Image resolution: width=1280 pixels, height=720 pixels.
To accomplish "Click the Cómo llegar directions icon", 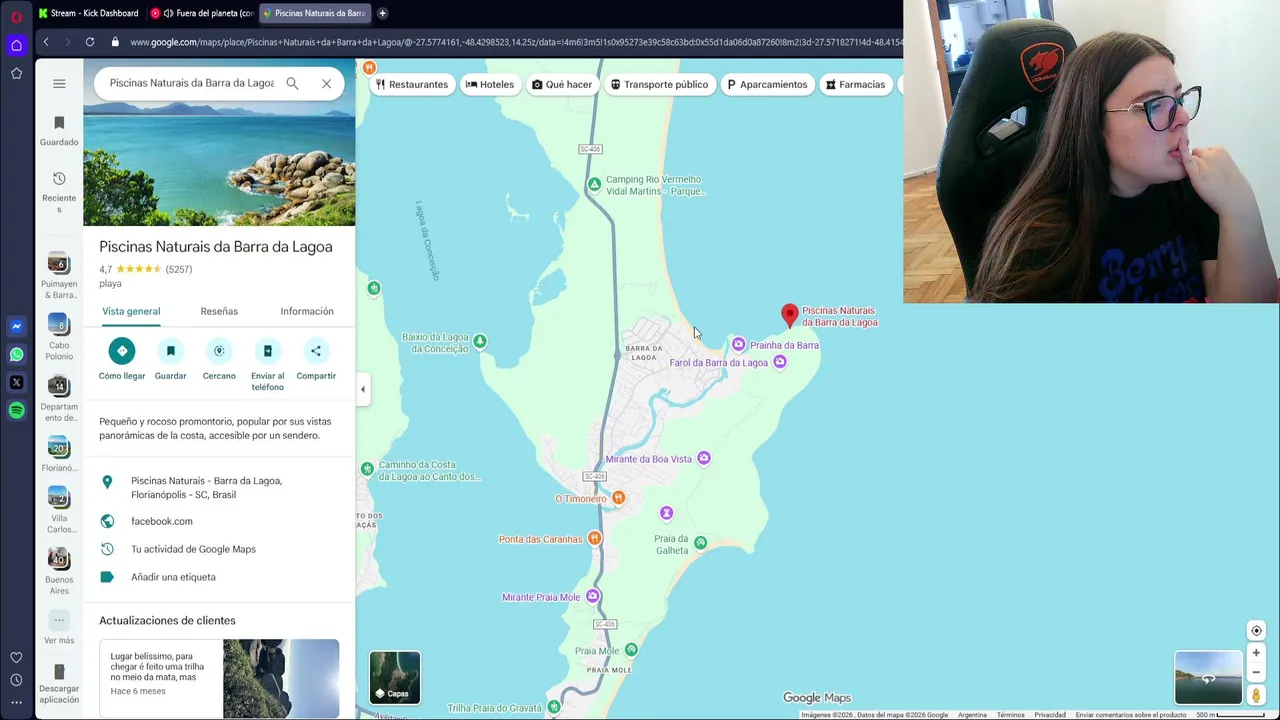I will pos(122,351).
